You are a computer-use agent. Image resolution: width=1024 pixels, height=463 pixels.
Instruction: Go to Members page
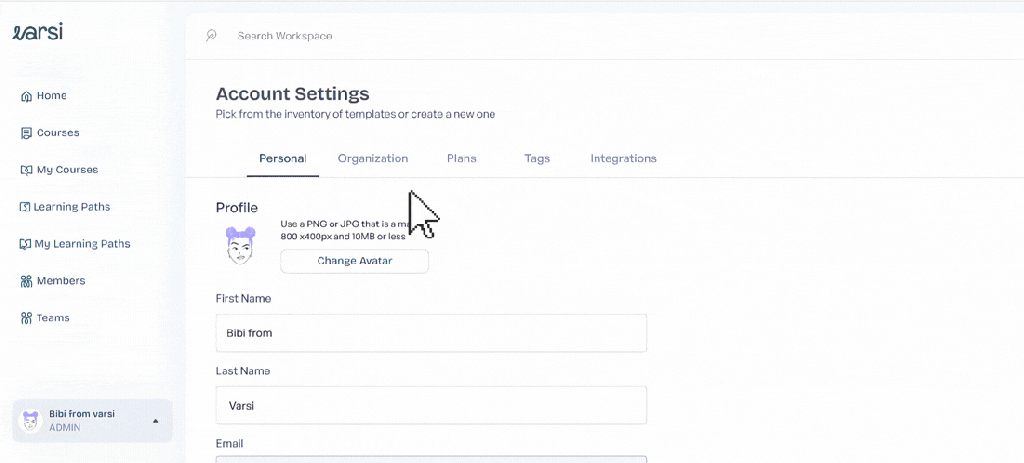tap(61, 281)
